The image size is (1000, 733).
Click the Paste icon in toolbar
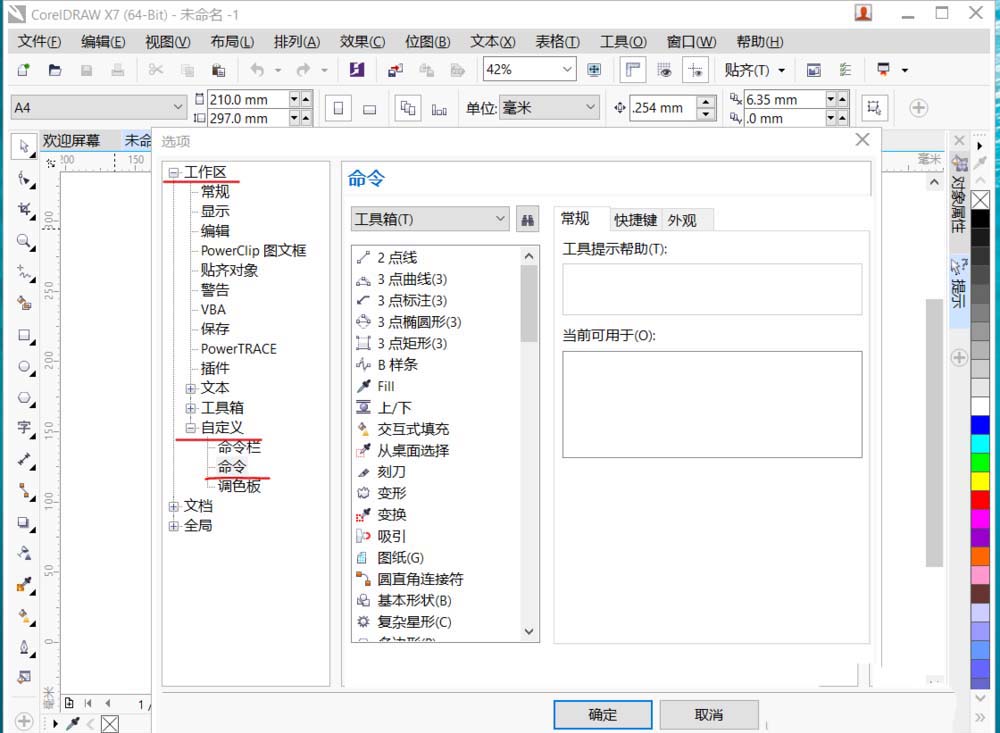(218, 70)
